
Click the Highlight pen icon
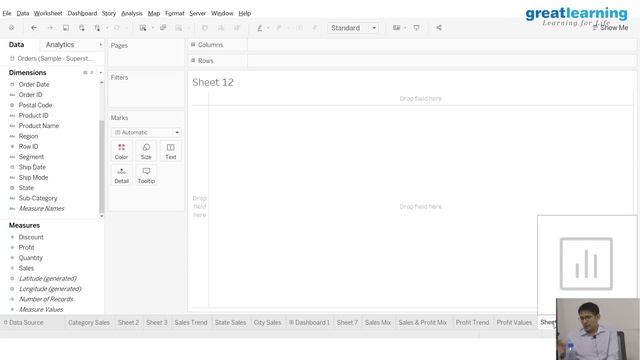tap(260, 28)
